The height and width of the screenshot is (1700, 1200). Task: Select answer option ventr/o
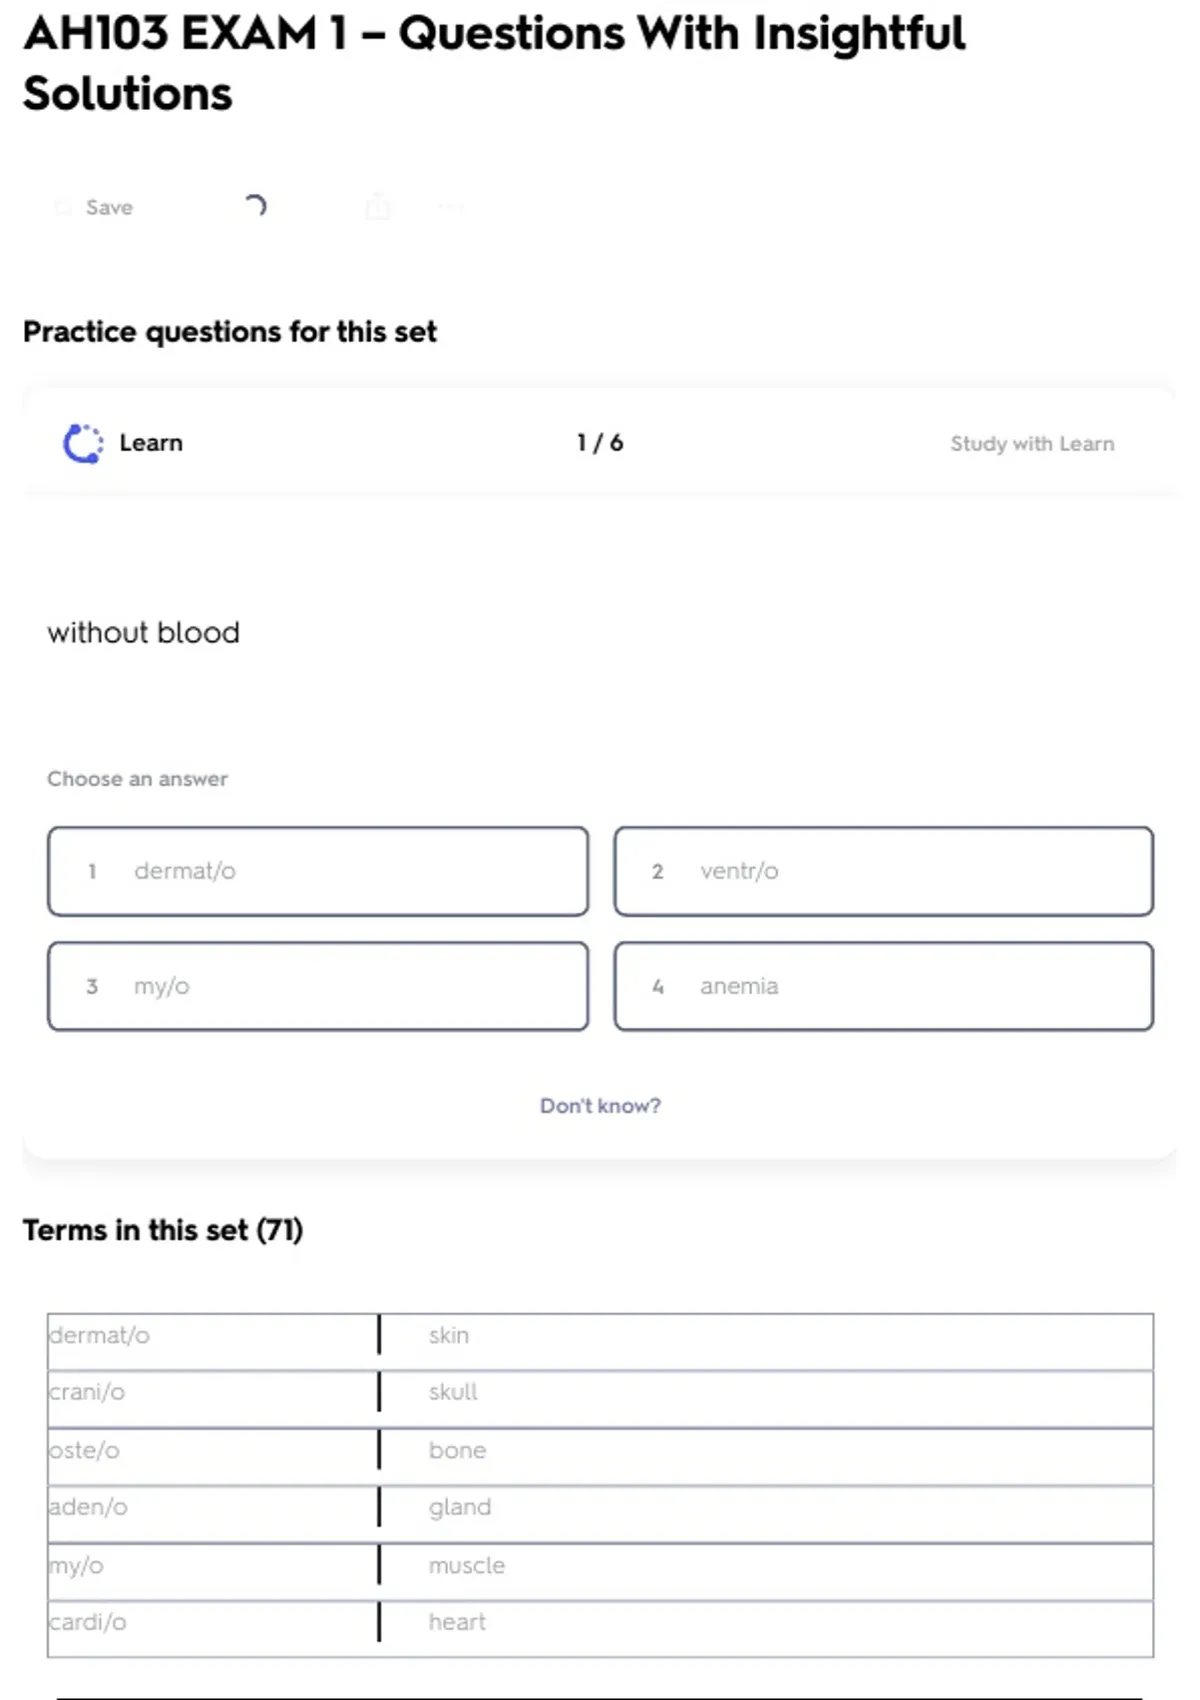(x=883, y=871)
